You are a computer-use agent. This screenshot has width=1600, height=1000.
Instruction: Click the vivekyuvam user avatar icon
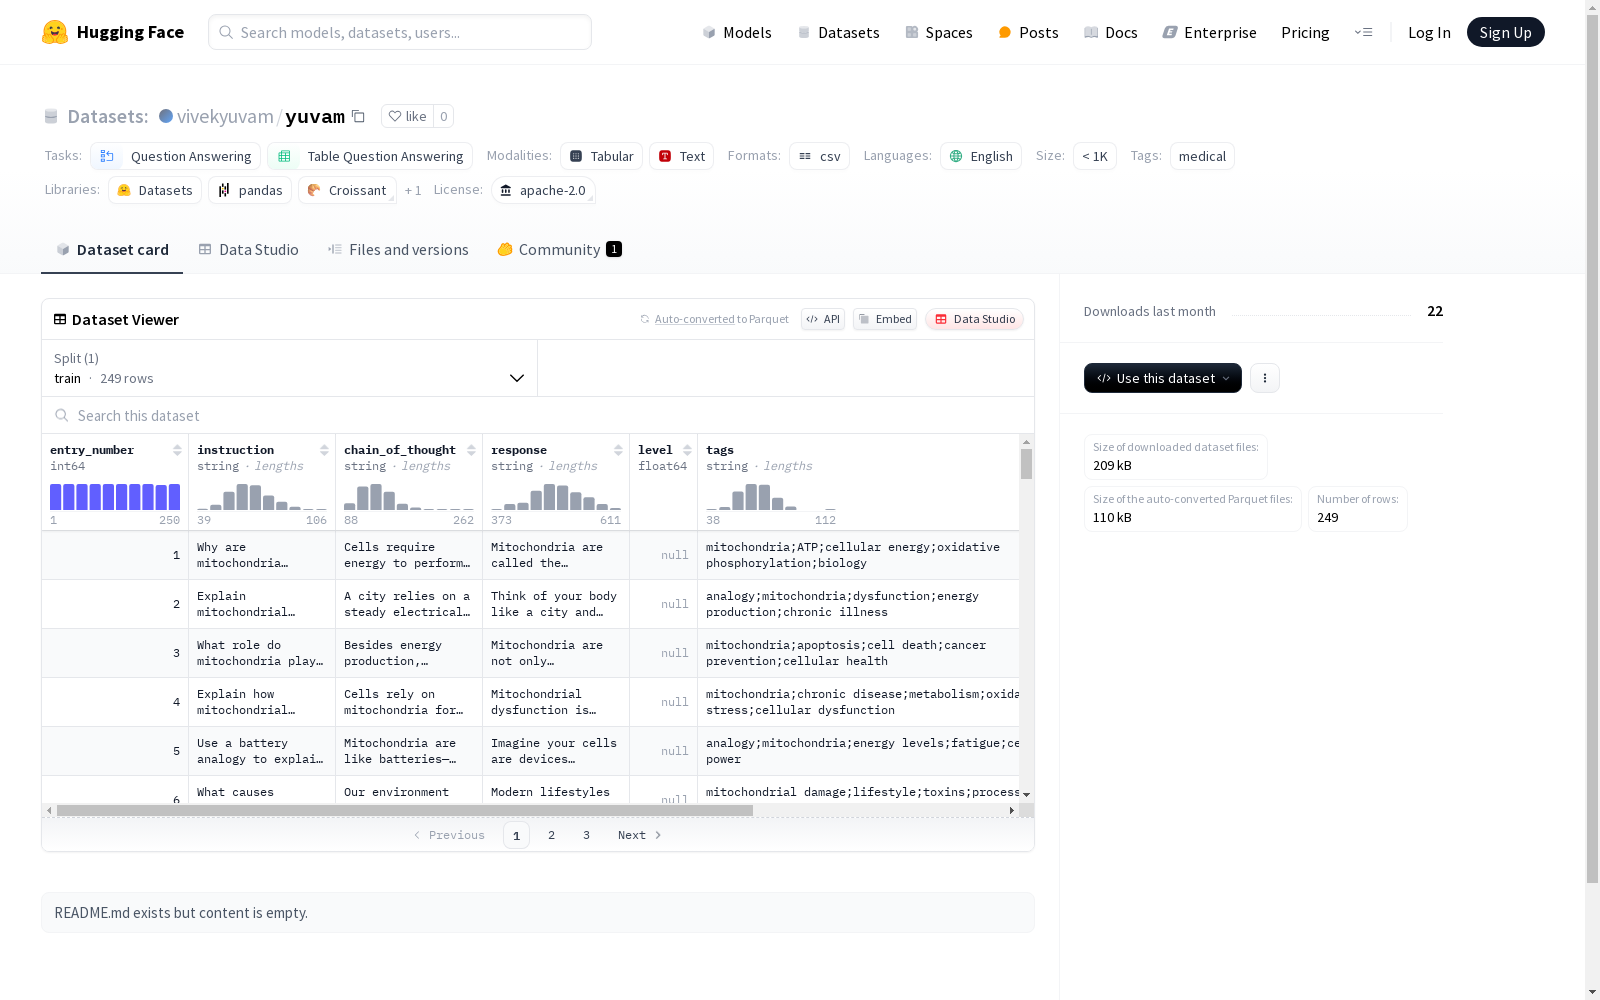166,116
